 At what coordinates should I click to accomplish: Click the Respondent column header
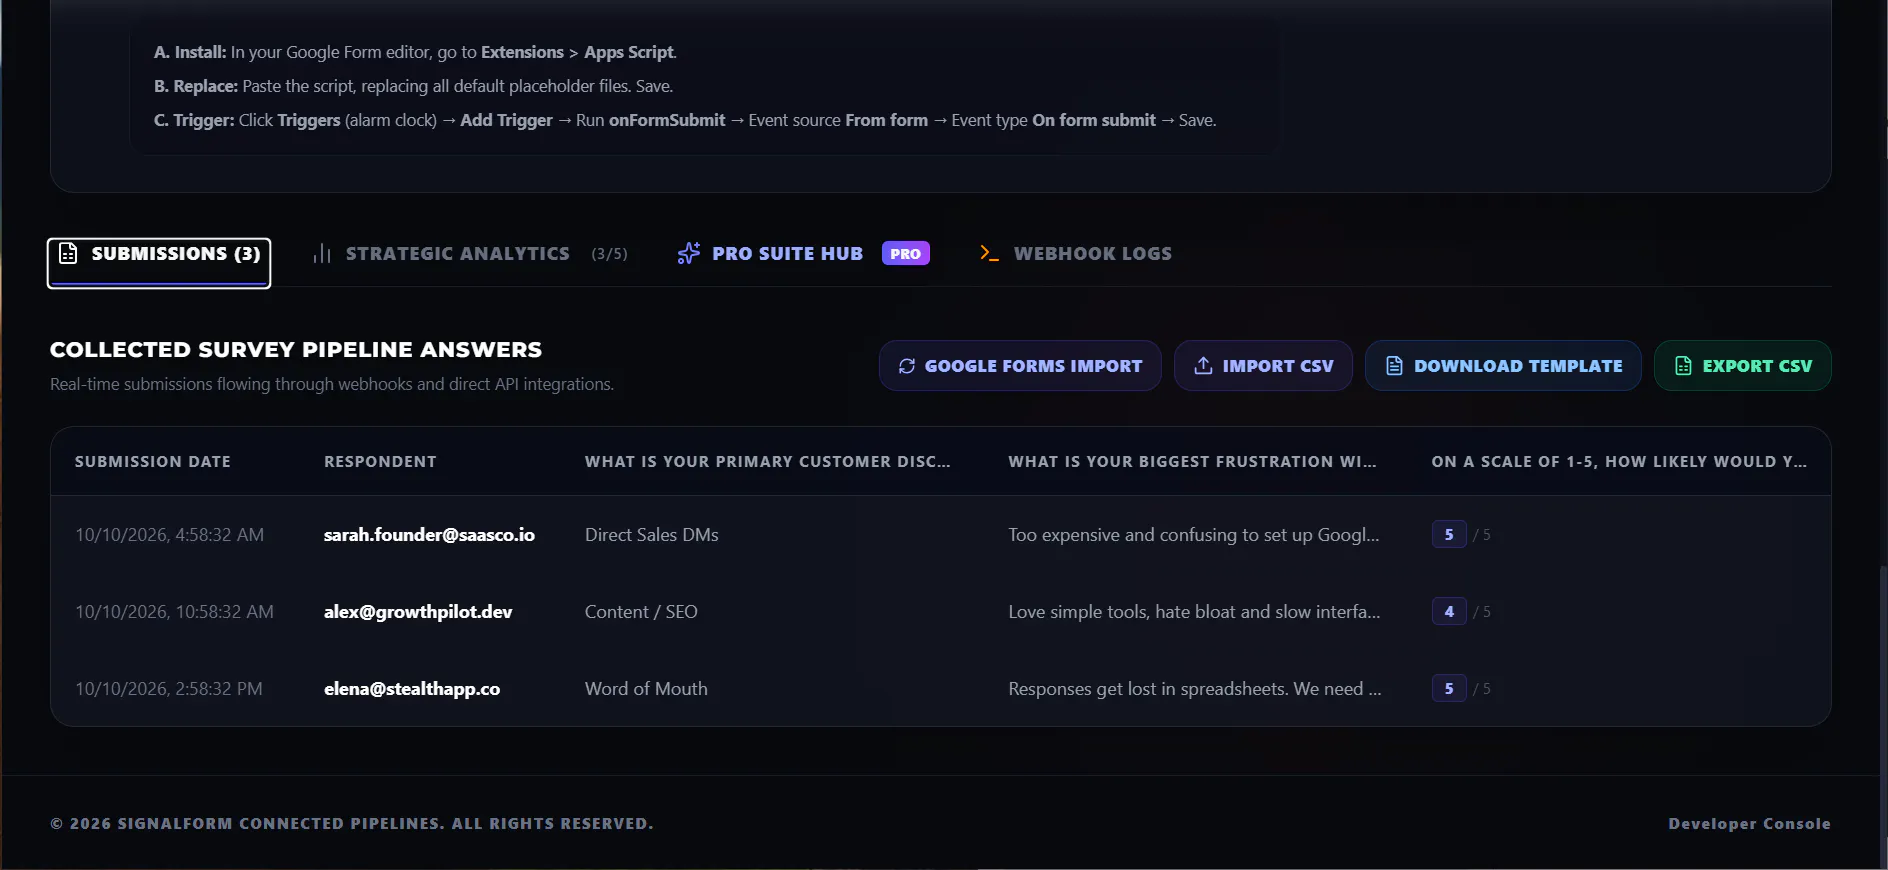pyautogui.click(x=380, y=462)
